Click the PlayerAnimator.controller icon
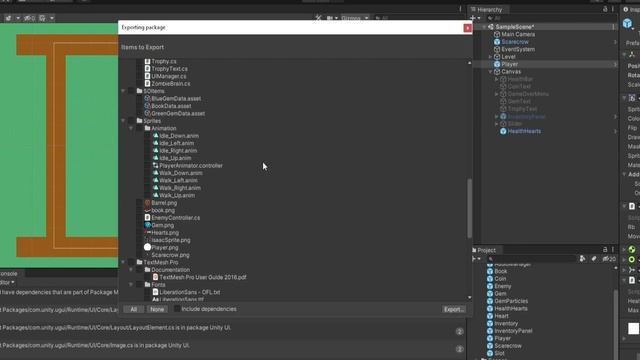 (156, 165)
